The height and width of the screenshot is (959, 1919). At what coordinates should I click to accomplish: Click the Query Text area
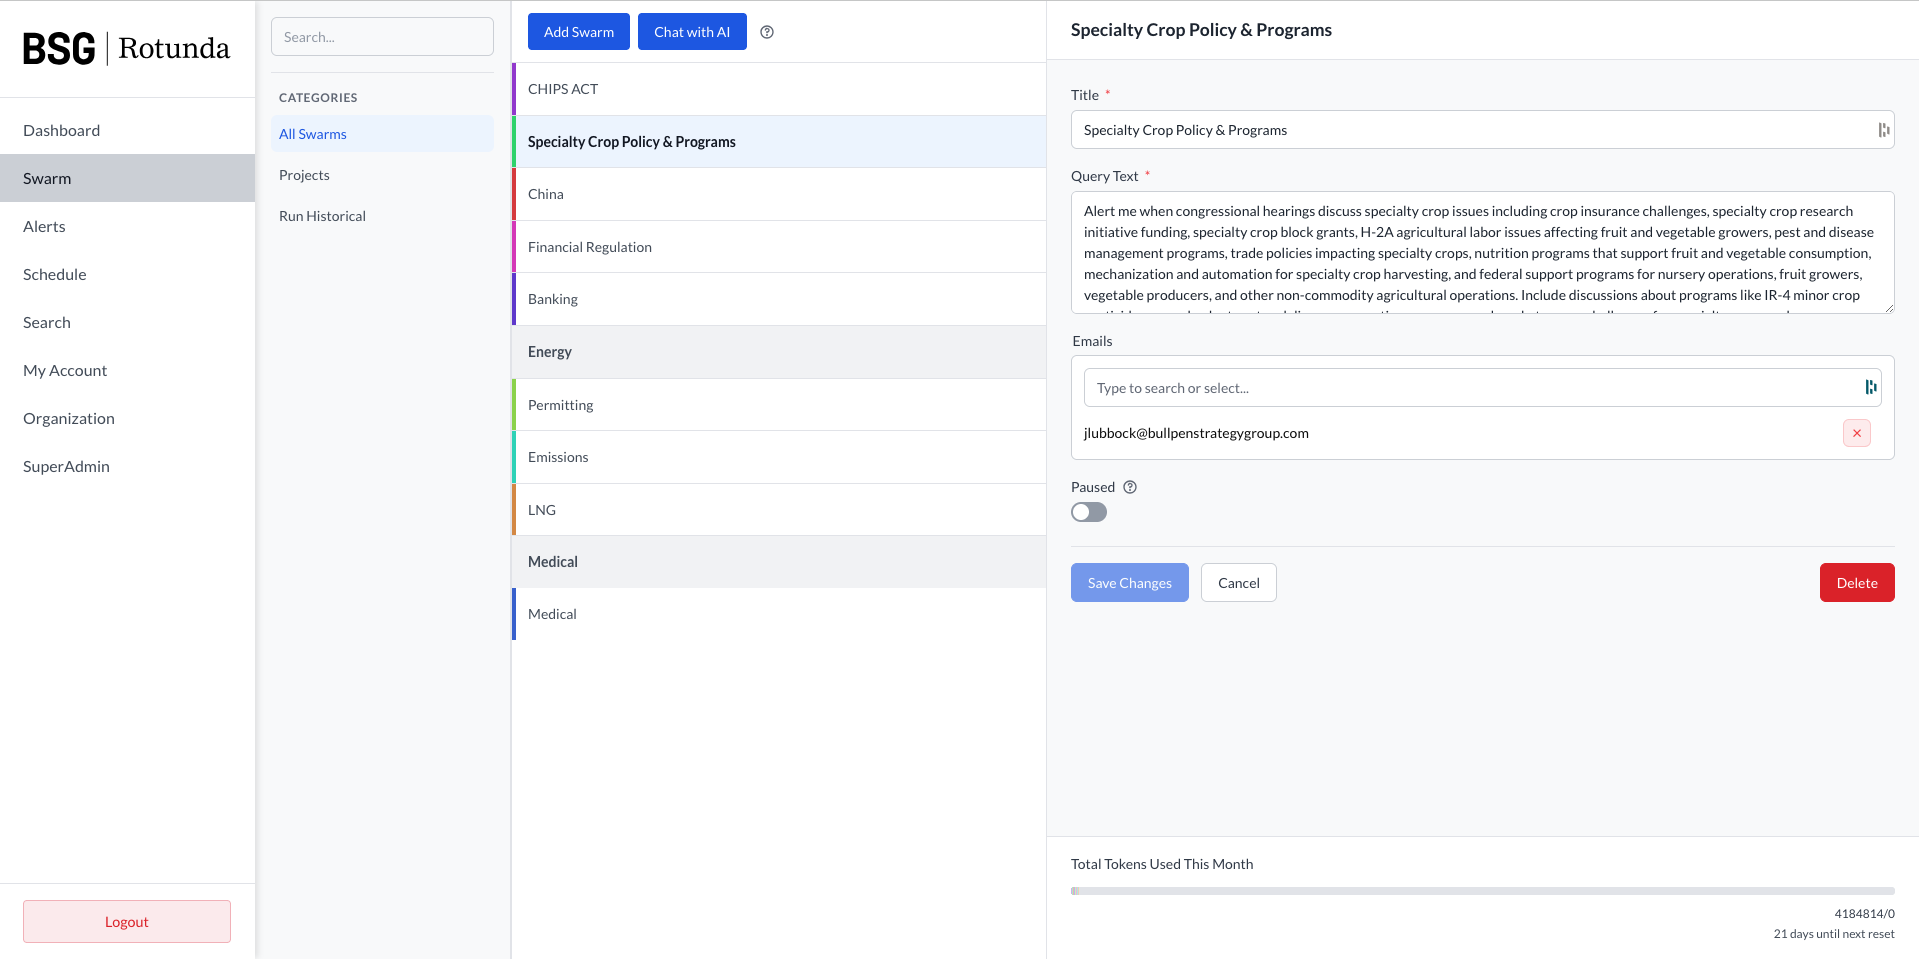(1482, 252)
